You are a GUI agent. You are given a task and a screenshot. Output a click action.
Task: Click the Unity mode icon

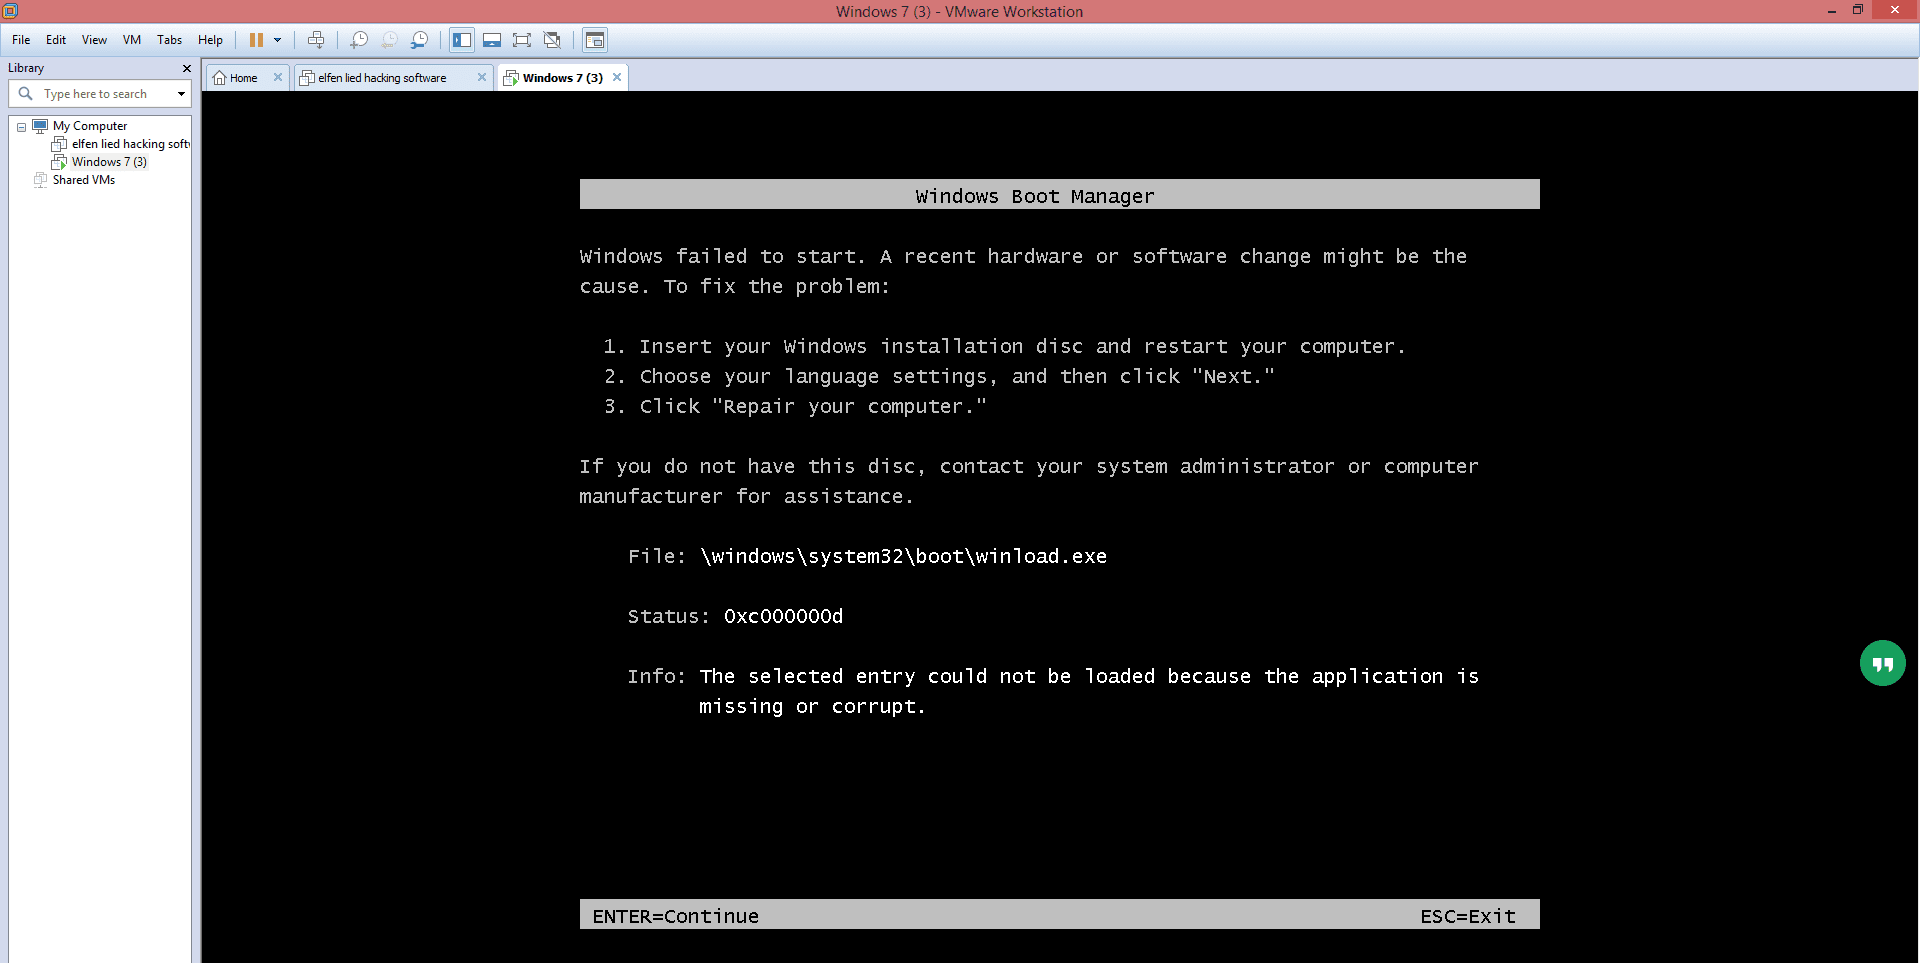tap(552, 40)
